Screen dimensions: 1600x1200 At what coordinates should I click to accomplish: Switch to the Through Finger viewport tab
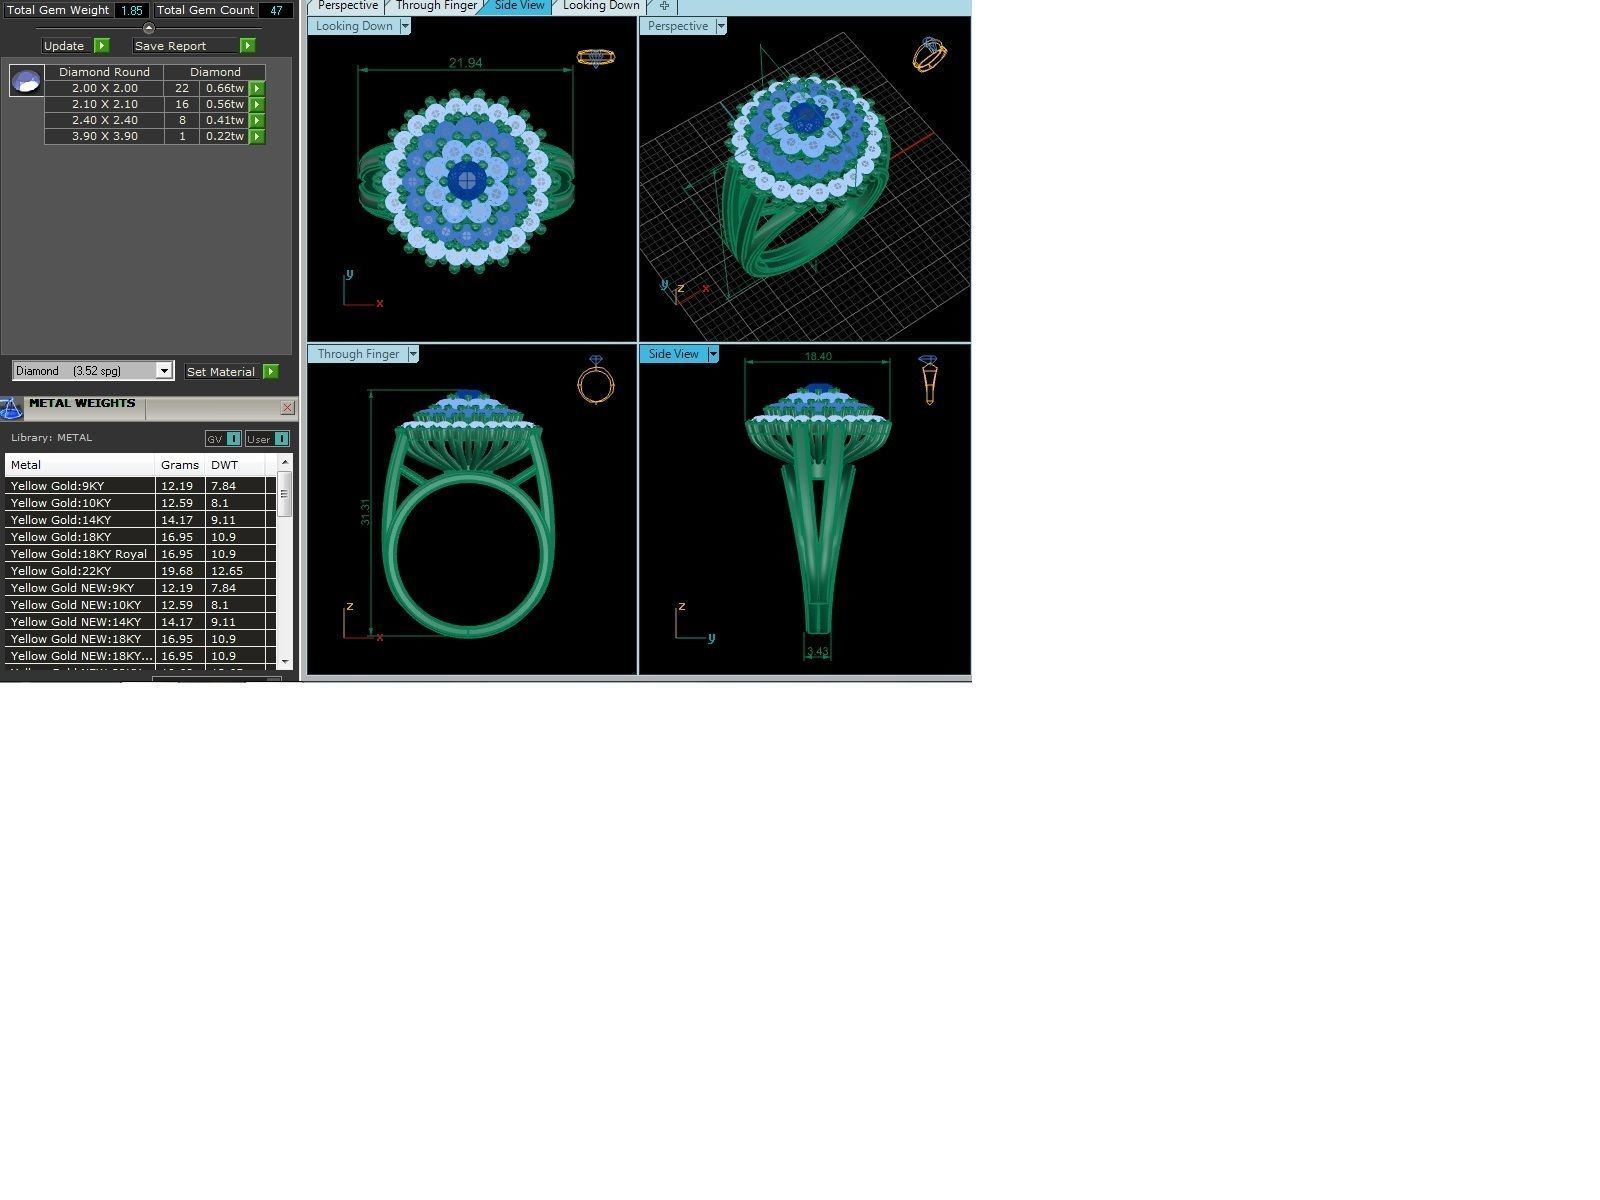[436, 6]
